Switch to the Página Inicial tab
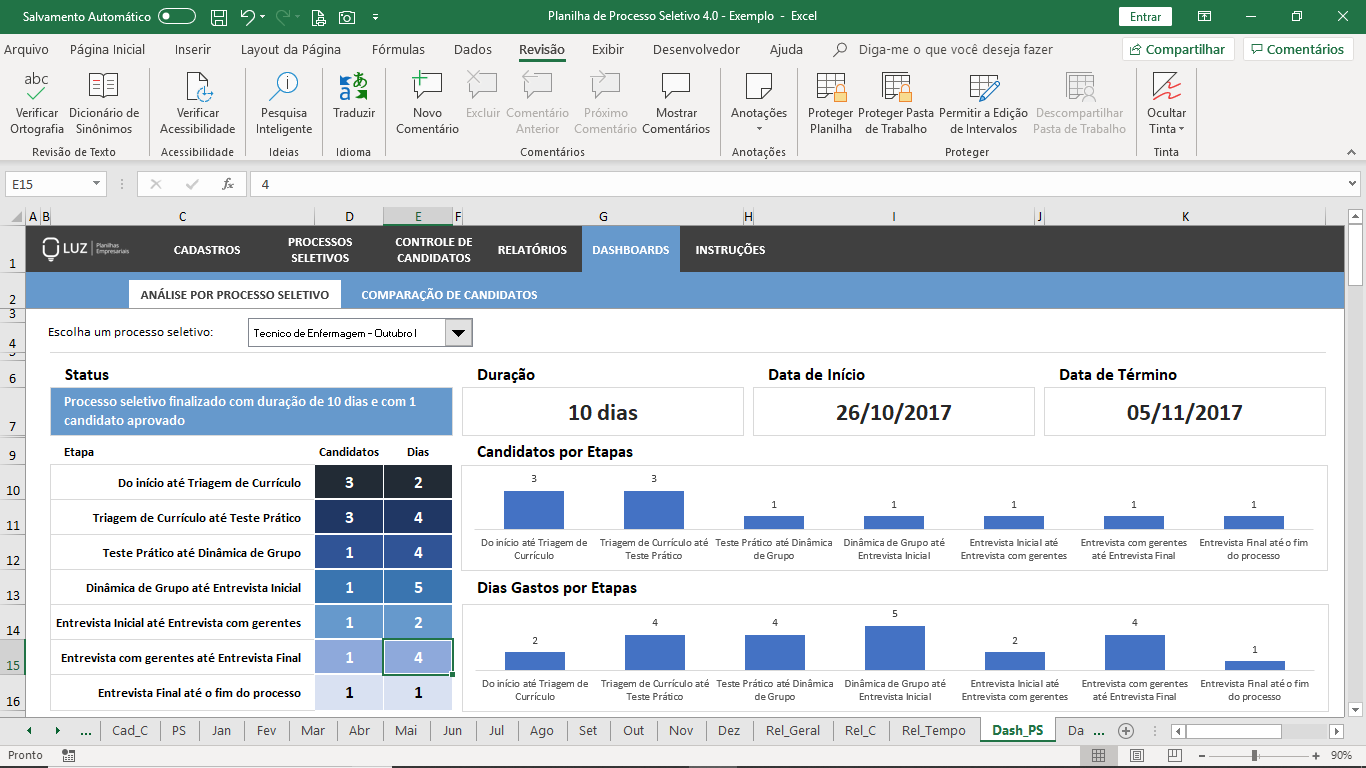This screenshot has height=768, width=1366. [x=107, y=49]
